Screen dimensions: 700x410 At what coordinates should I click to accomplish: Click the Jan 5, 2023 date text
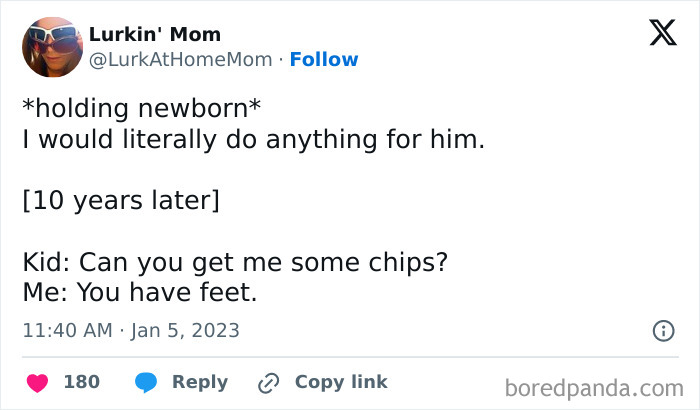click(x=185, y=330)
